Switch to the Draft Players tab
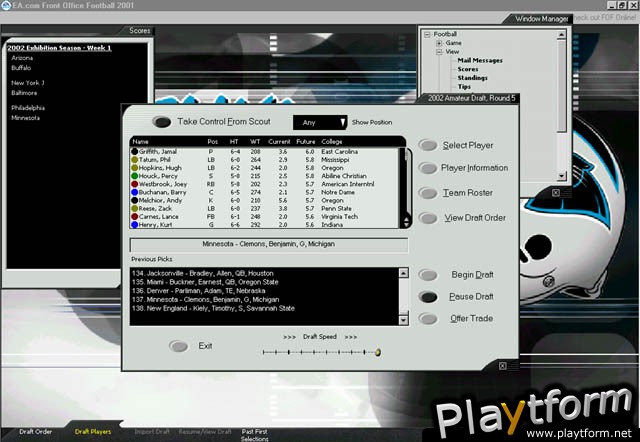 (93, 432)
